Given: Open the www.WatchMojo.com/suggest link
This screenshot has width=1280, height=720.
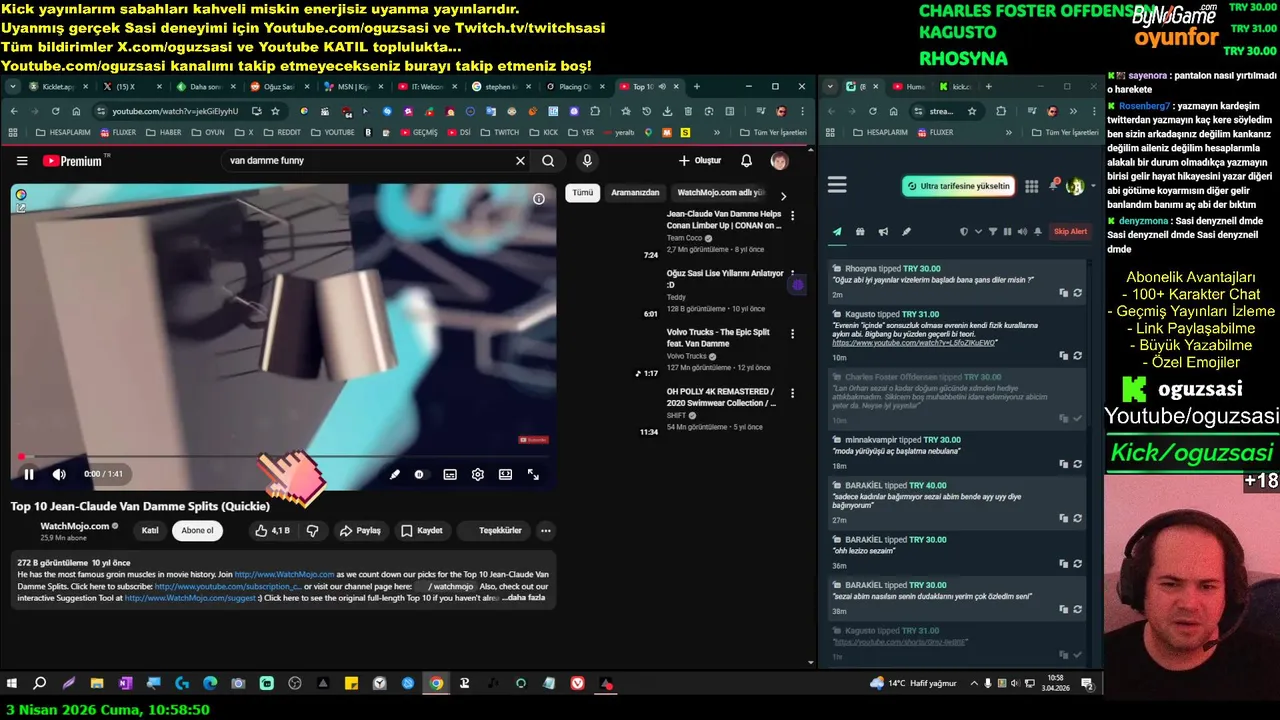Looking at the screenshot, I should 190,598.
